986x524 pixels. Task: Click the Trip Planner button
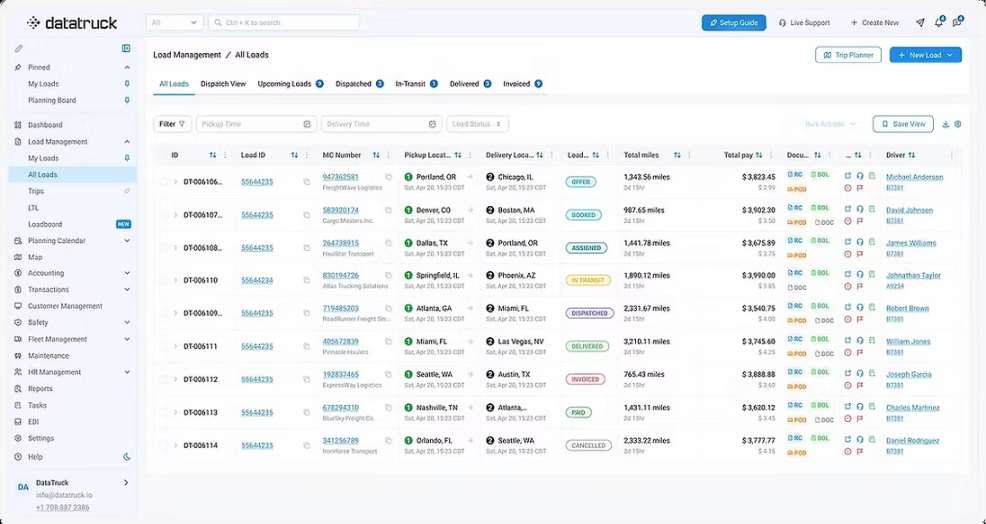point(848,55)
